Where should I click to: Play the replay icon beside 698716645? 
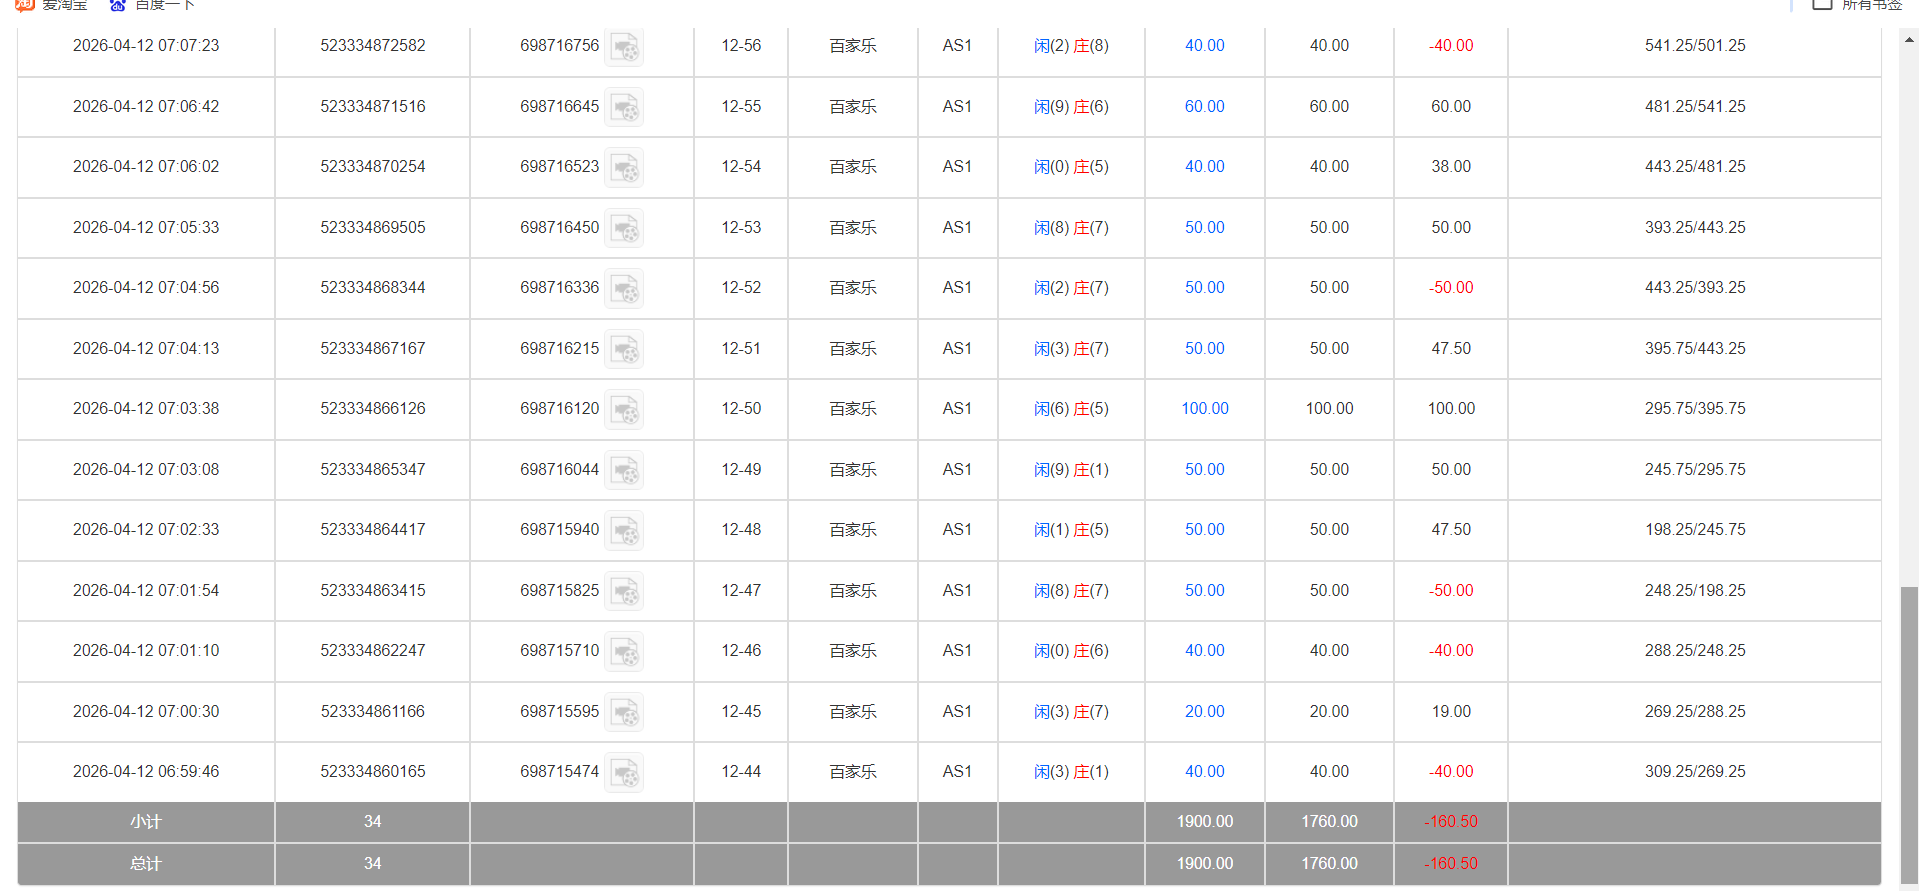[x=625, y=107]
